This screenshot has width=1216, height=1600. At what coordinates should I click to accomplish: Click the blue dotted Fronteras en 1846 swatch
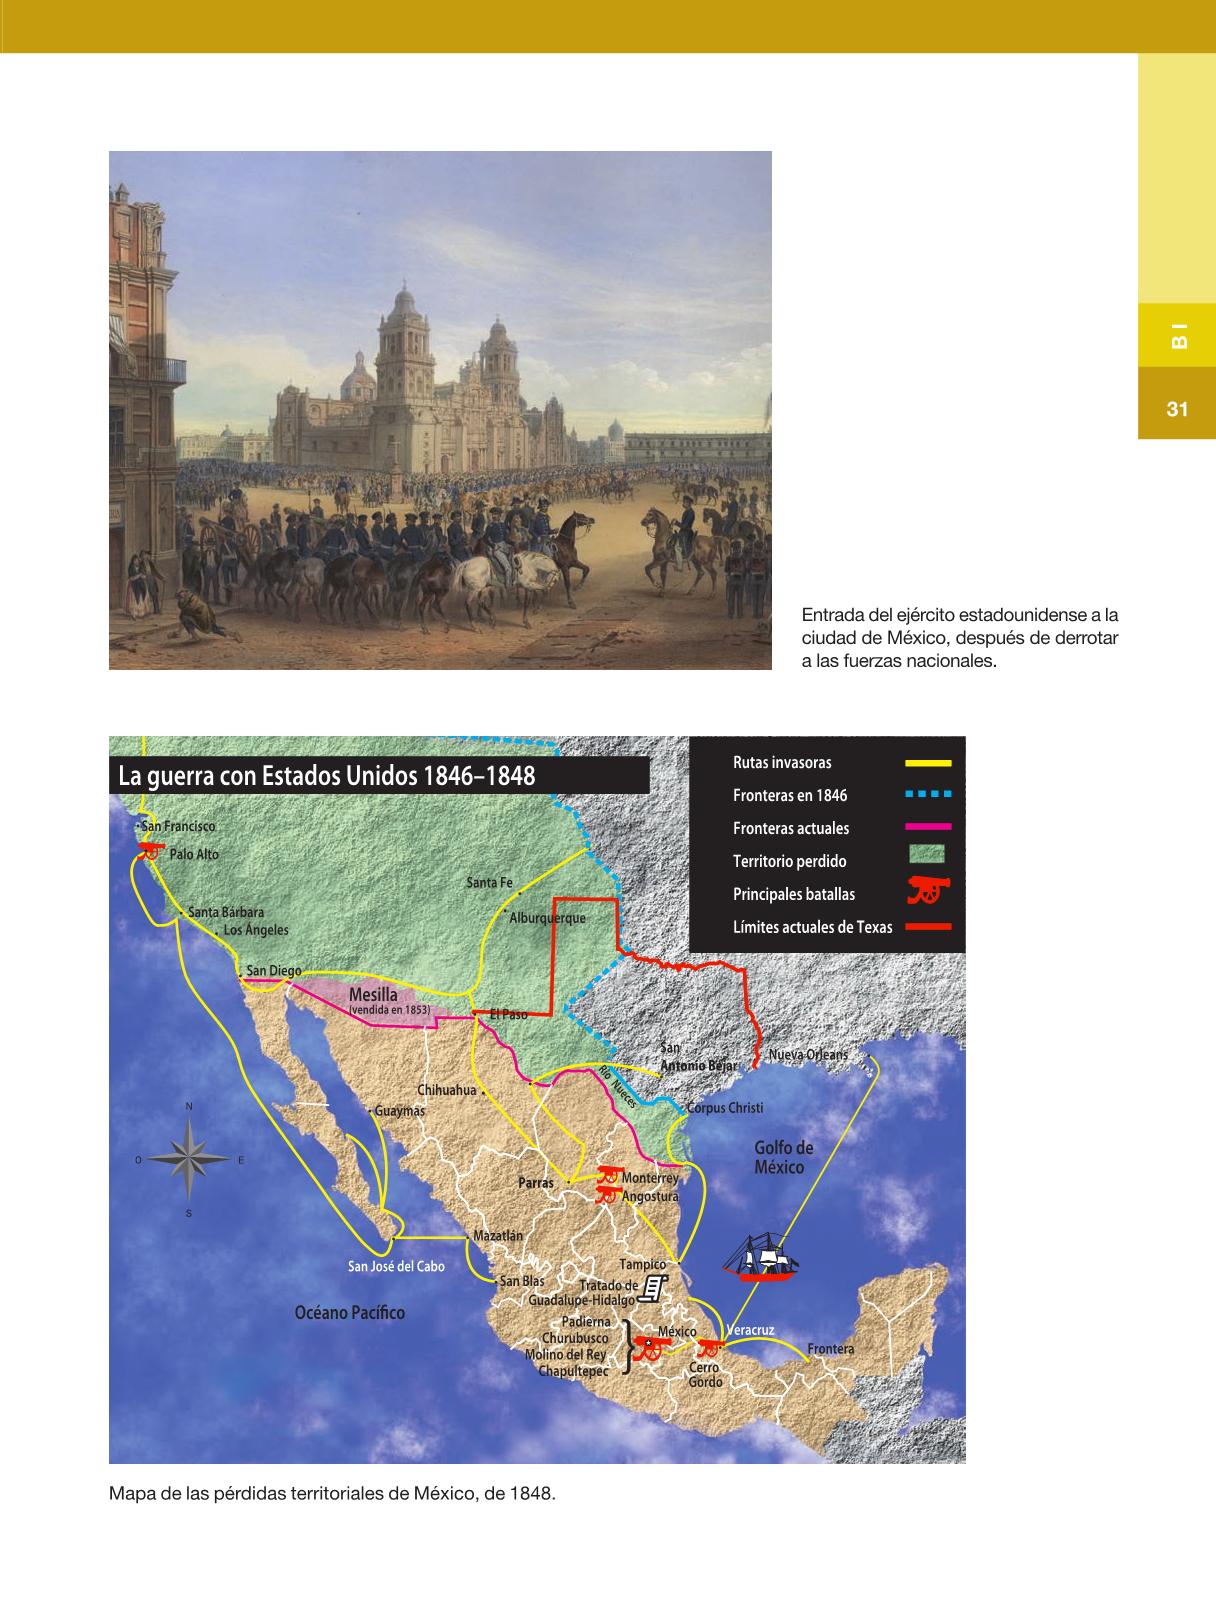[928, 795]
